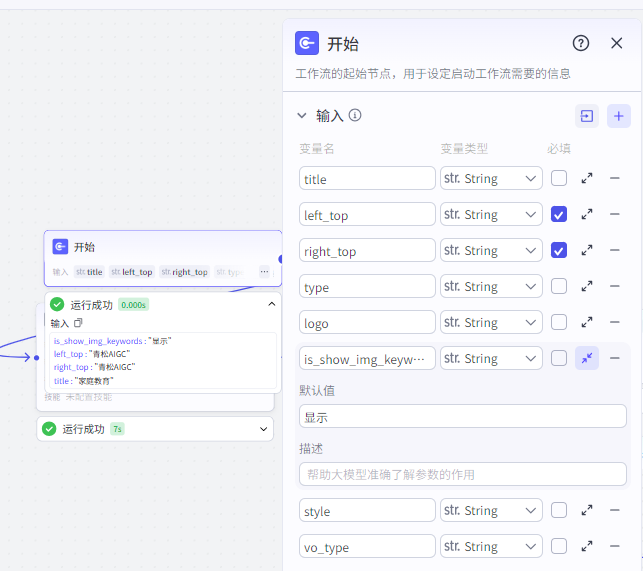Collapse details of the is_show_img_keywords row
This screenshot has width=643, height=571.
[587, 358]
